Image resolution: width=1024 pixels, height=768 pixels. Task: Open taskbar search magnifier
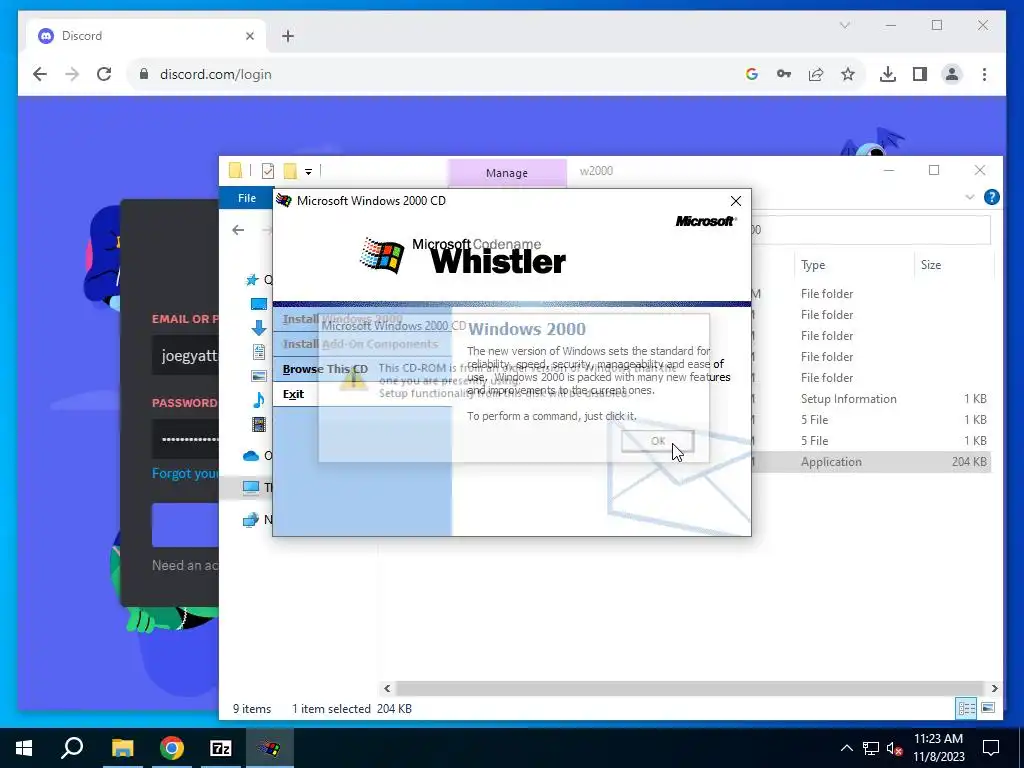[x=72, y=748]
